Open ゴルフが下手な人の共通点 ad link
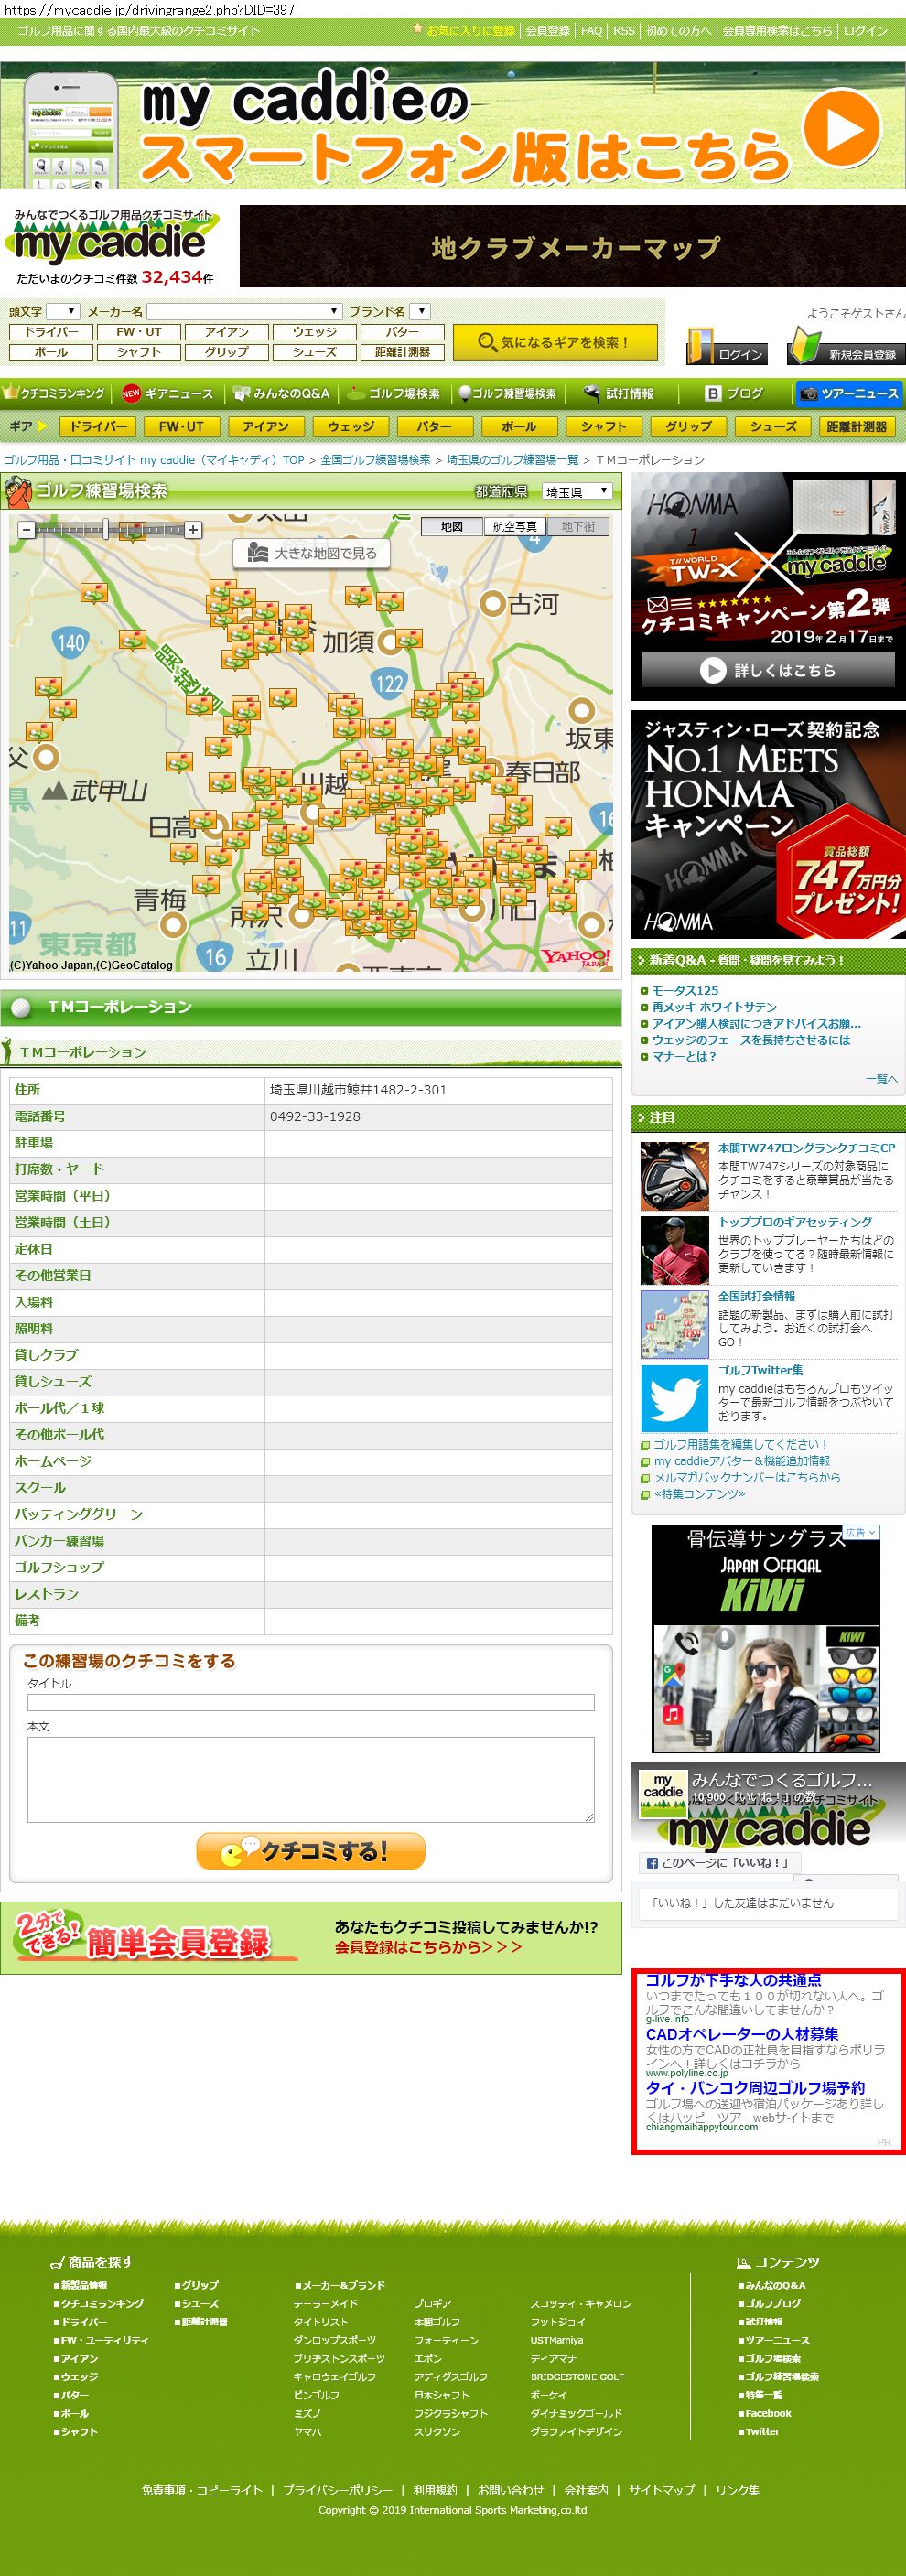This screenshot has height=2576, width=906. tap(733, 1980)
